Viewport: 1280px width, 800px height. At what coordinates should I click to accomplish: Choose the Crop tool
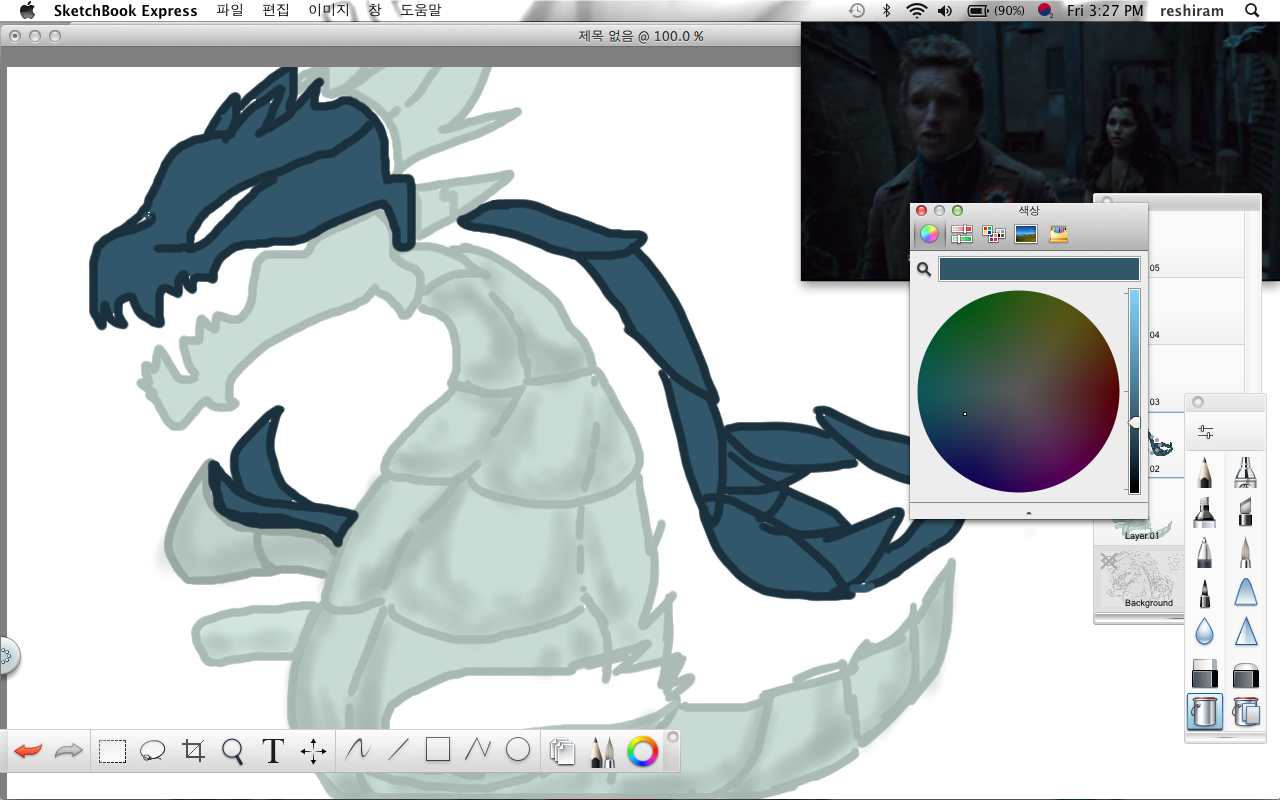(193, 751)
